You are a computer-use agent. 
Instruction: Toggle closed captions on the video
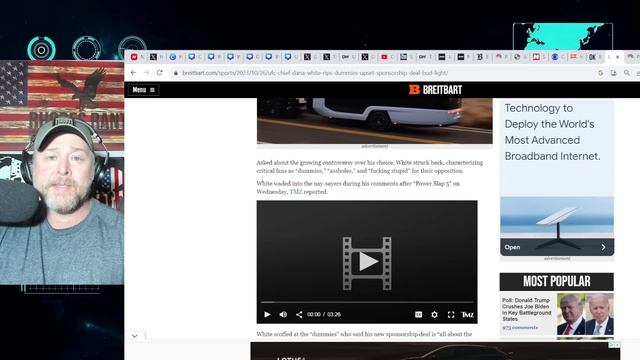pos(418,314)
